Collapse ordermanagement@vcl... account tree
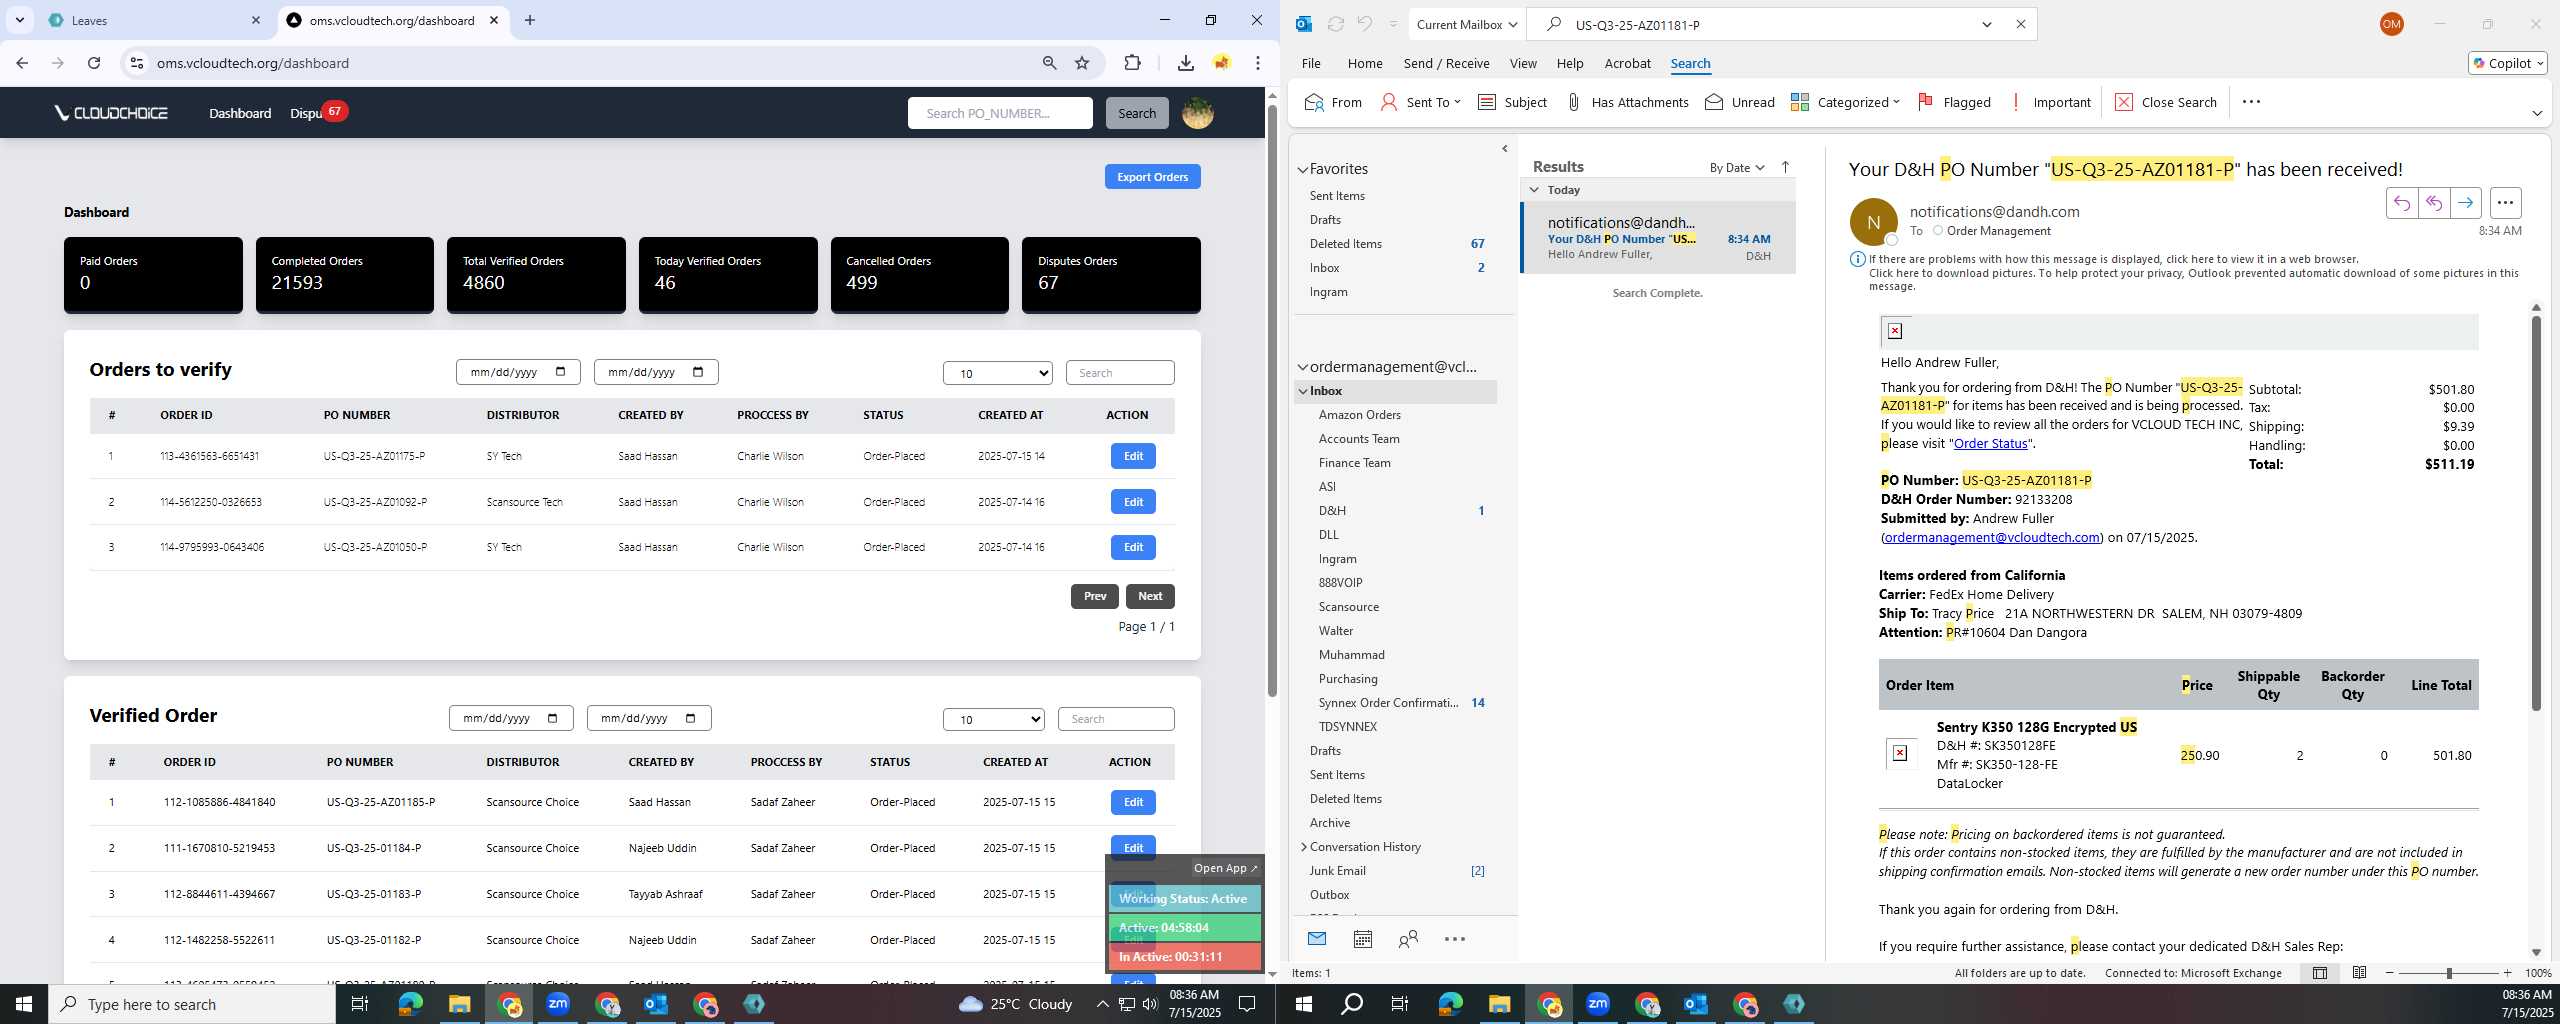The width and height of the screenshot is (2560, 1024). pyautogui.click(x=1303, y=367)
